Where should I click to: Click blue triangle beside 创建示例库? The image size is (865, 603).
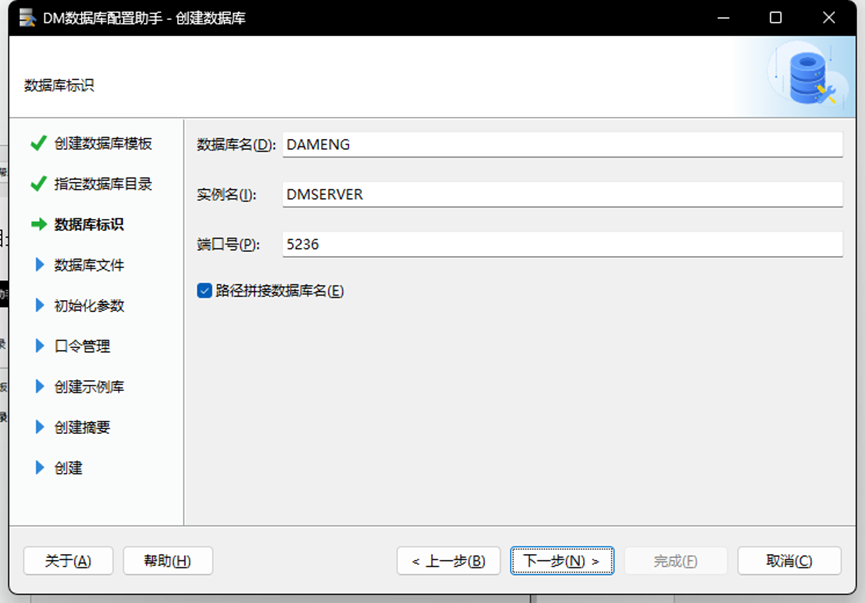coord(39,386)
